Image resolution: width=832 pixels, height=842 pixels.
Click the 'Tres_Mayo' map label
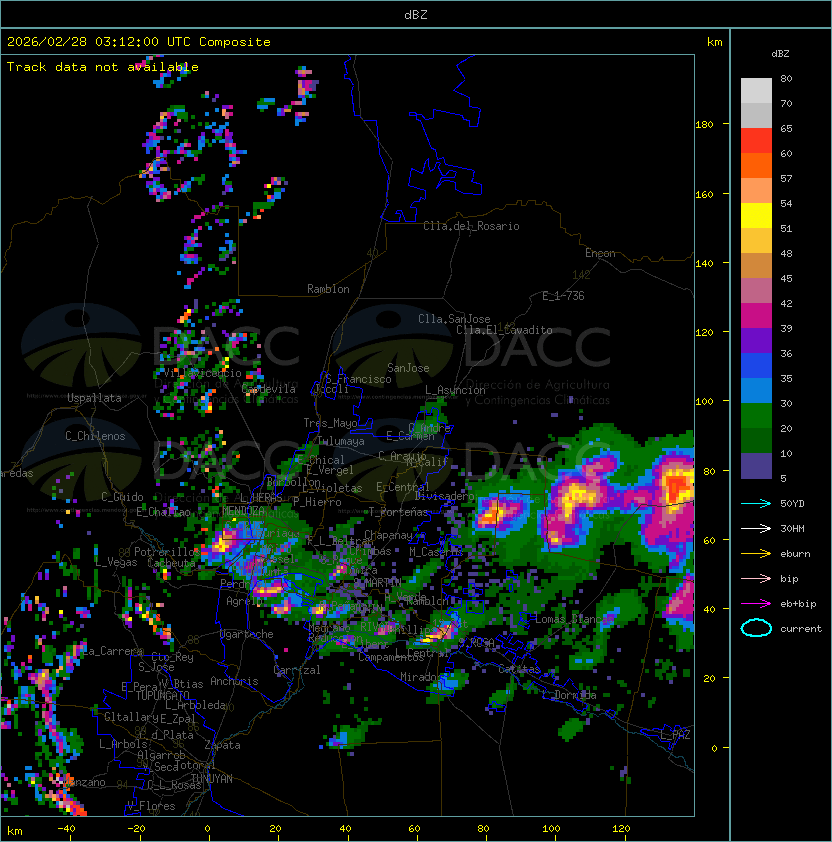pos(330,423)
